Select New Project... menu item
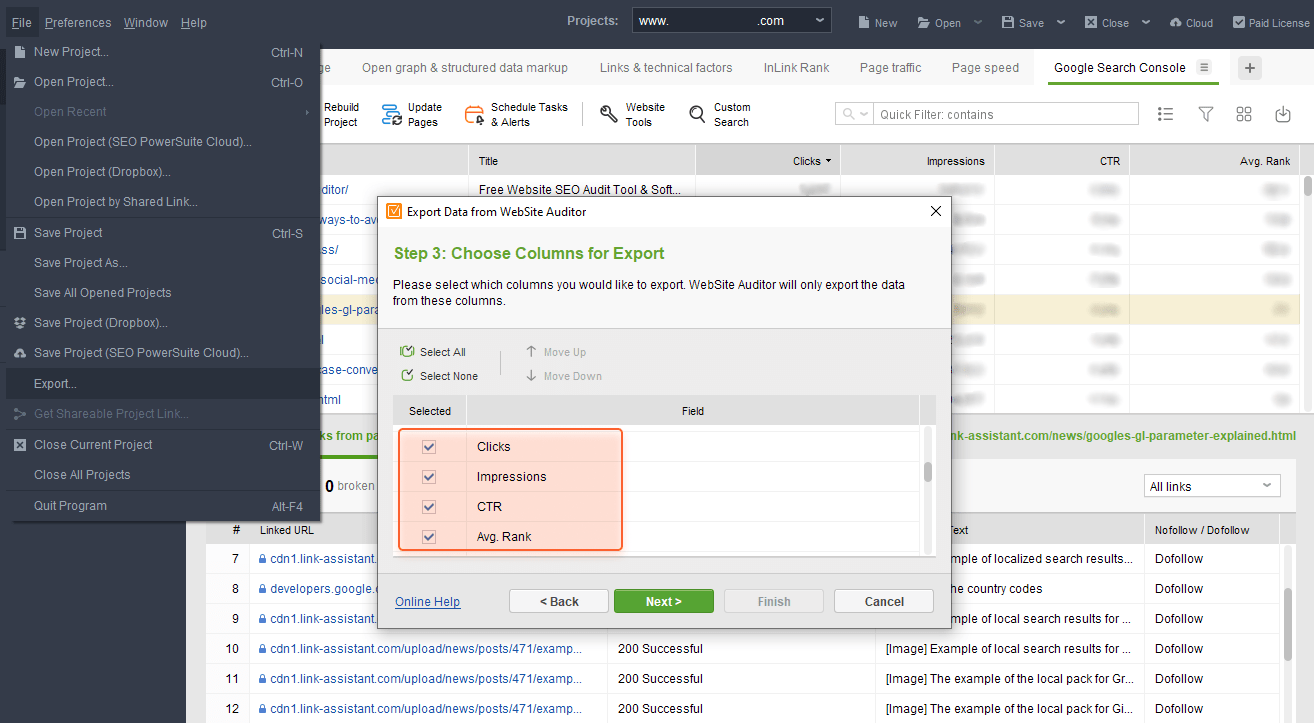Screen dimensions: 1314x723 [163, 52]
